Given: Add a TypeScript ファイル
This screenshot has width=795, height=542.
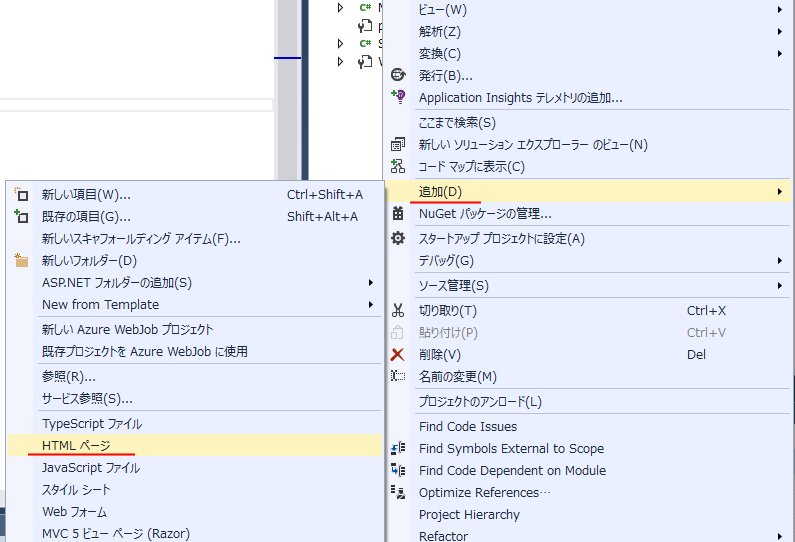Looking at the screenshot, I should (195, 423).
